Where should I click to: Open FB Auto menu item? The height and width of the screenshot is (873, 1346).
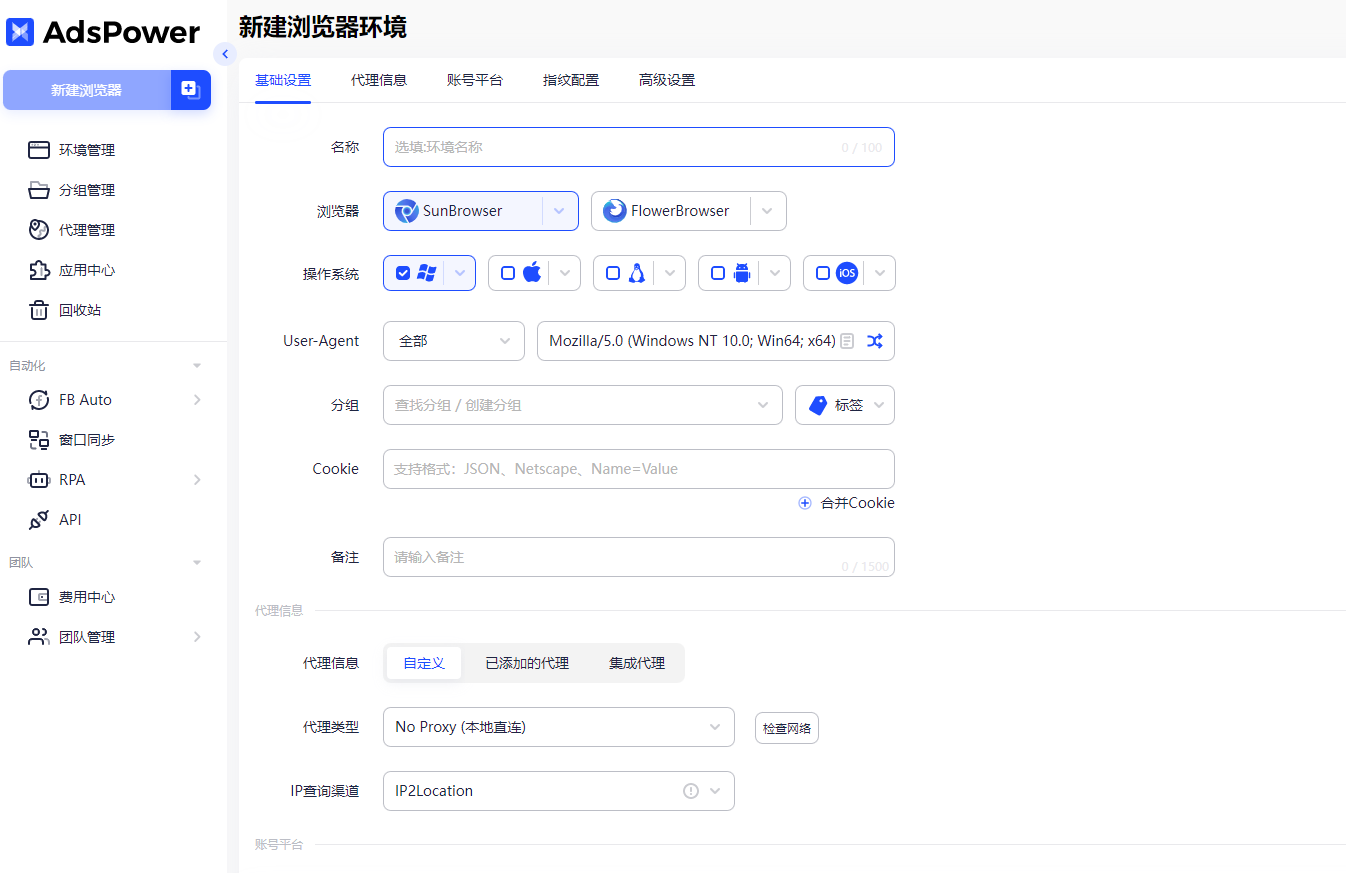tap(114, 400)
